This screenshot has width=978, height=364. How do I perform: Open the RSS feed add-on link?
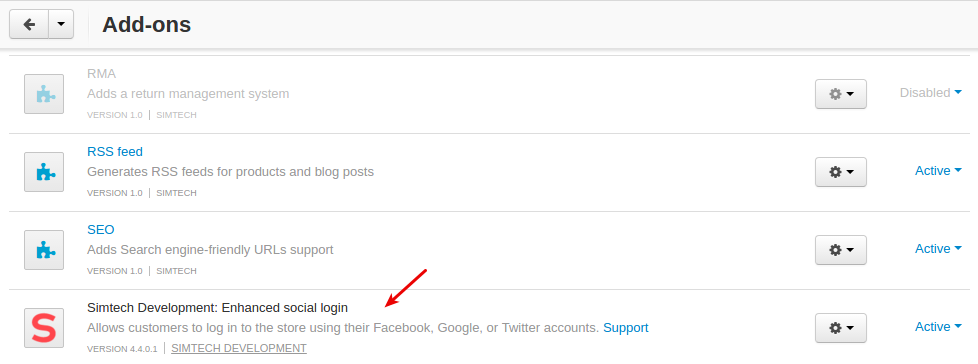[115, 151]
